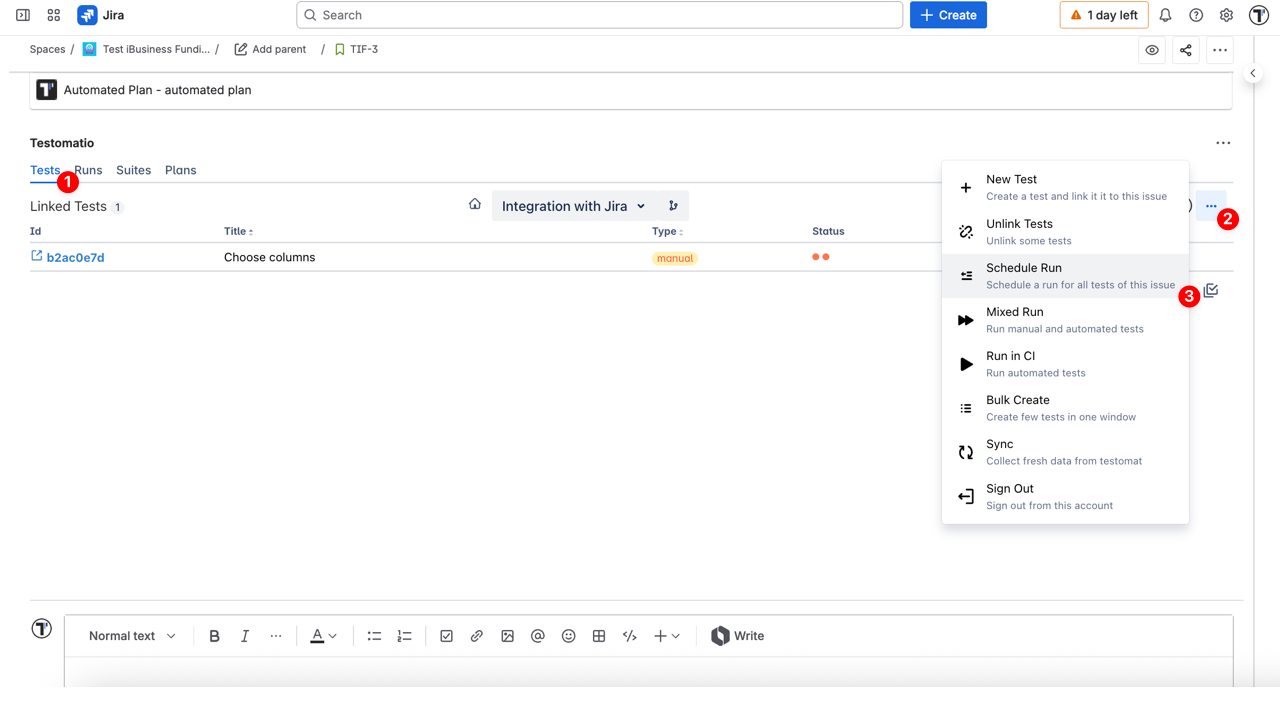The width and height of the screenshot is (1280, 720).
Task: Switch to the Suites tab
Action: tap(133, 170)
